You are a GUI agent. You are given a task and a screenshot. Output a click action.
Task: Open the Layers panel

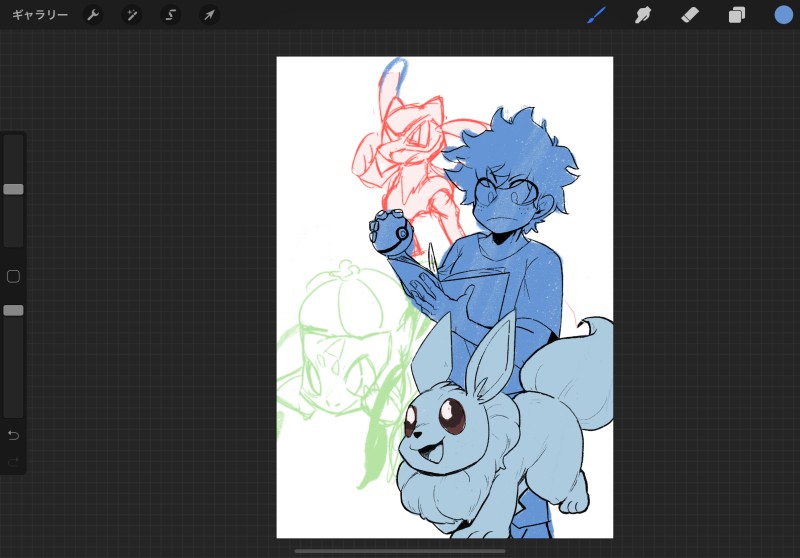point(737,15)
